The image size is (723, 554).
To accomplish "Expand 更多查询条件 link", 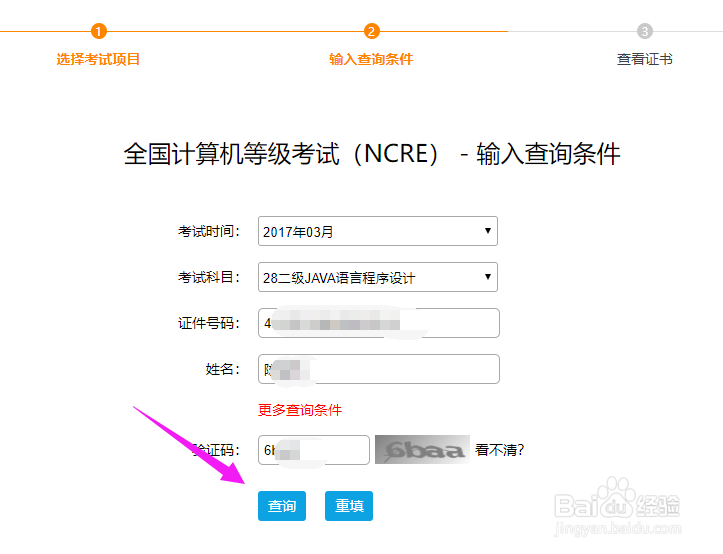I will tap(300, 410).
